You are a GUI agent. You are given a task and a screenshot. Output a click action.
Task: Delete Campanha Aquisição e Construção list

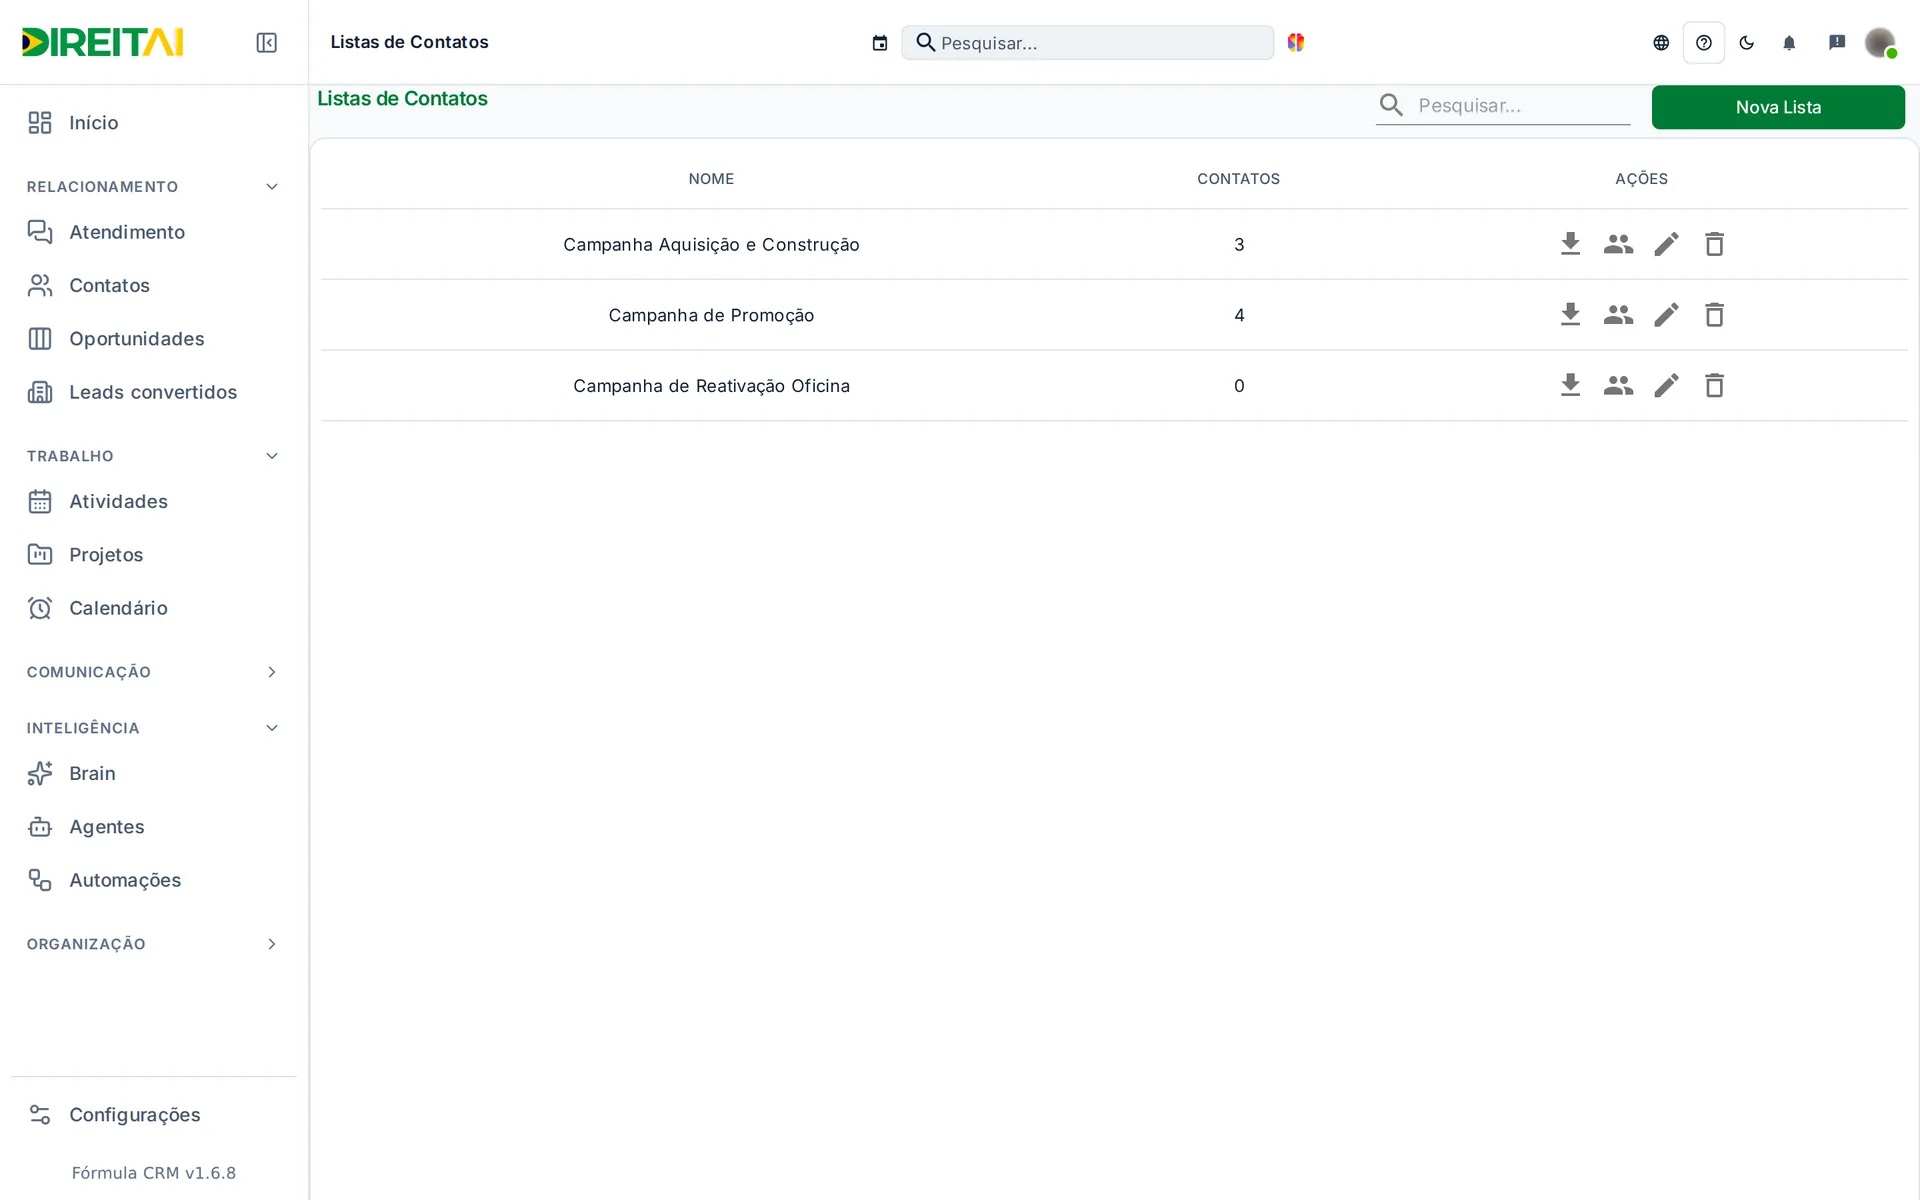(1714, 244)
